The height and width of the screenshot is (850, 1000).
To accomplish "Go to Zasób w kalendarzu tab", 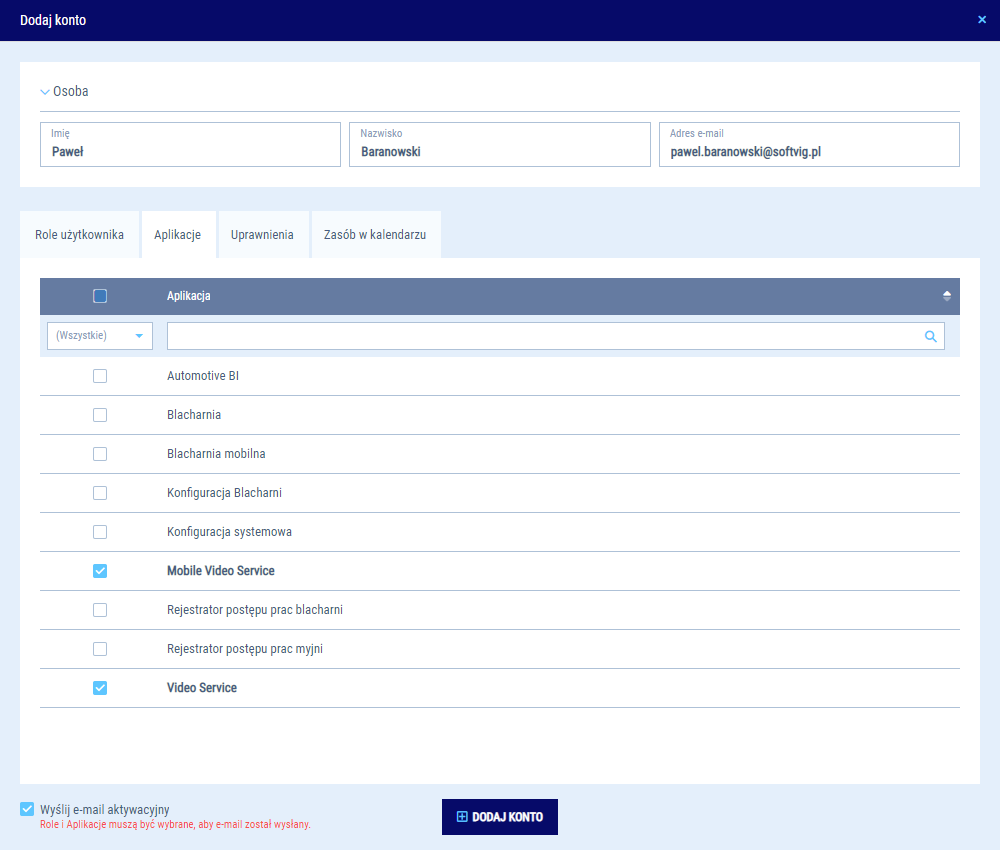I will click(x=375, y=235).
